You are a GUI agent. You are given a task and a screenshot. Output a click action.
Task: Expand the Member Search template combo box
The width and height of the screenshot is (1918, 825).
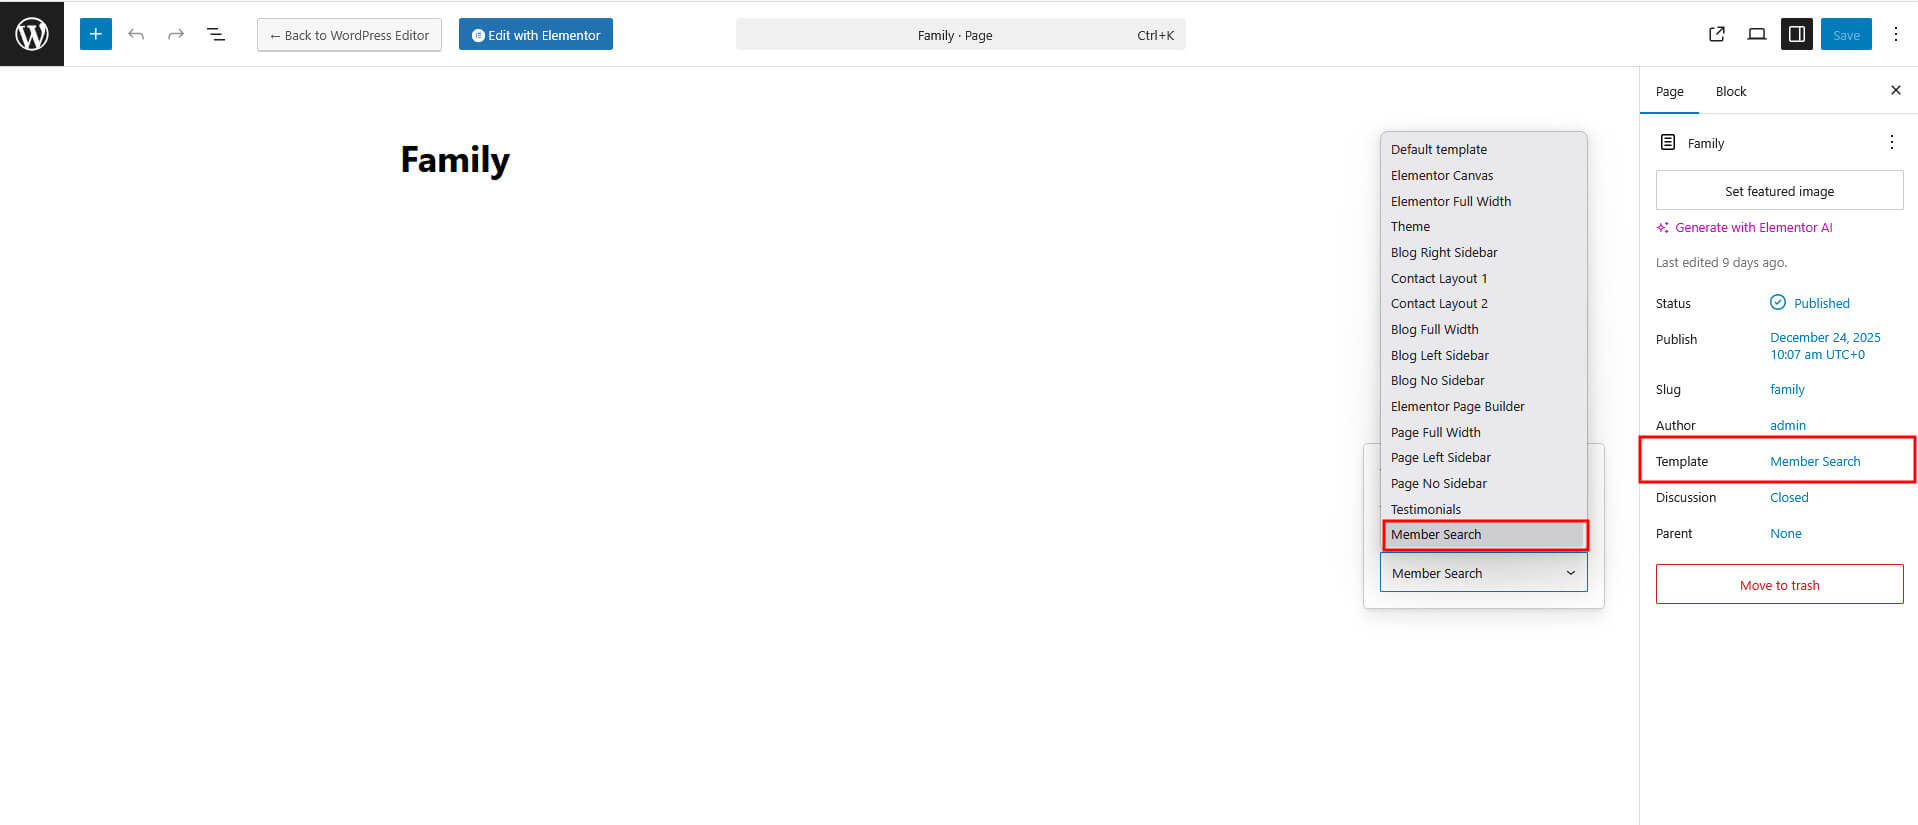pyautogui.click(x=1483, y=573)
